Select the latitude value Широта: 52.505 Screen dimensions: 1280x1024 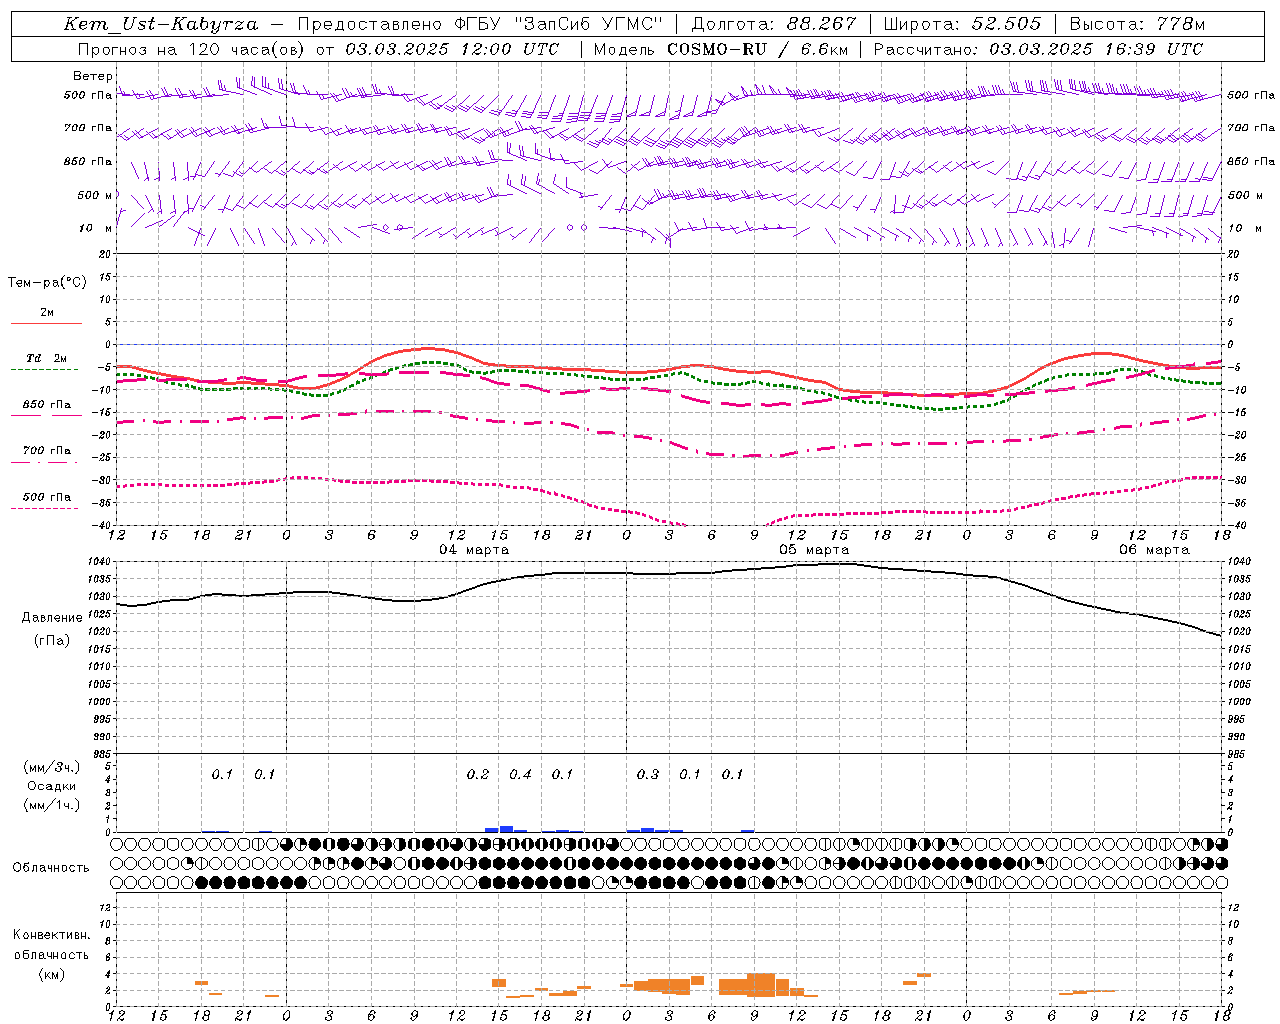pos(962,24)
